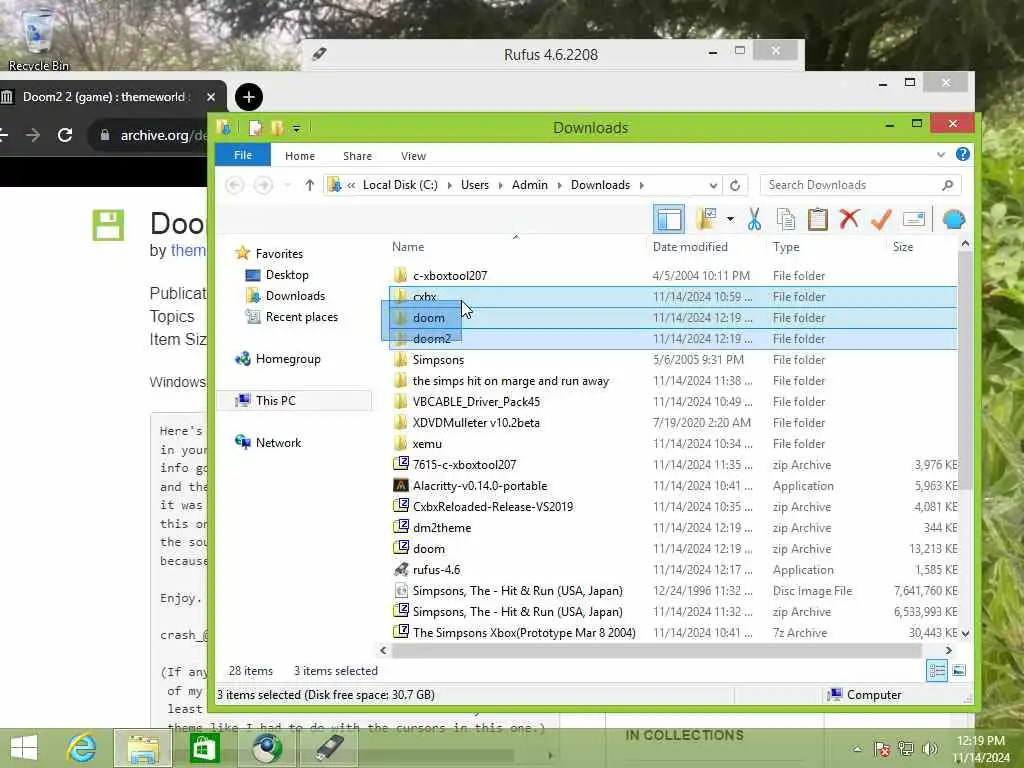Click the browser Reload icon
Viewport: 1024px width, 768px height.
pos(65,135)
